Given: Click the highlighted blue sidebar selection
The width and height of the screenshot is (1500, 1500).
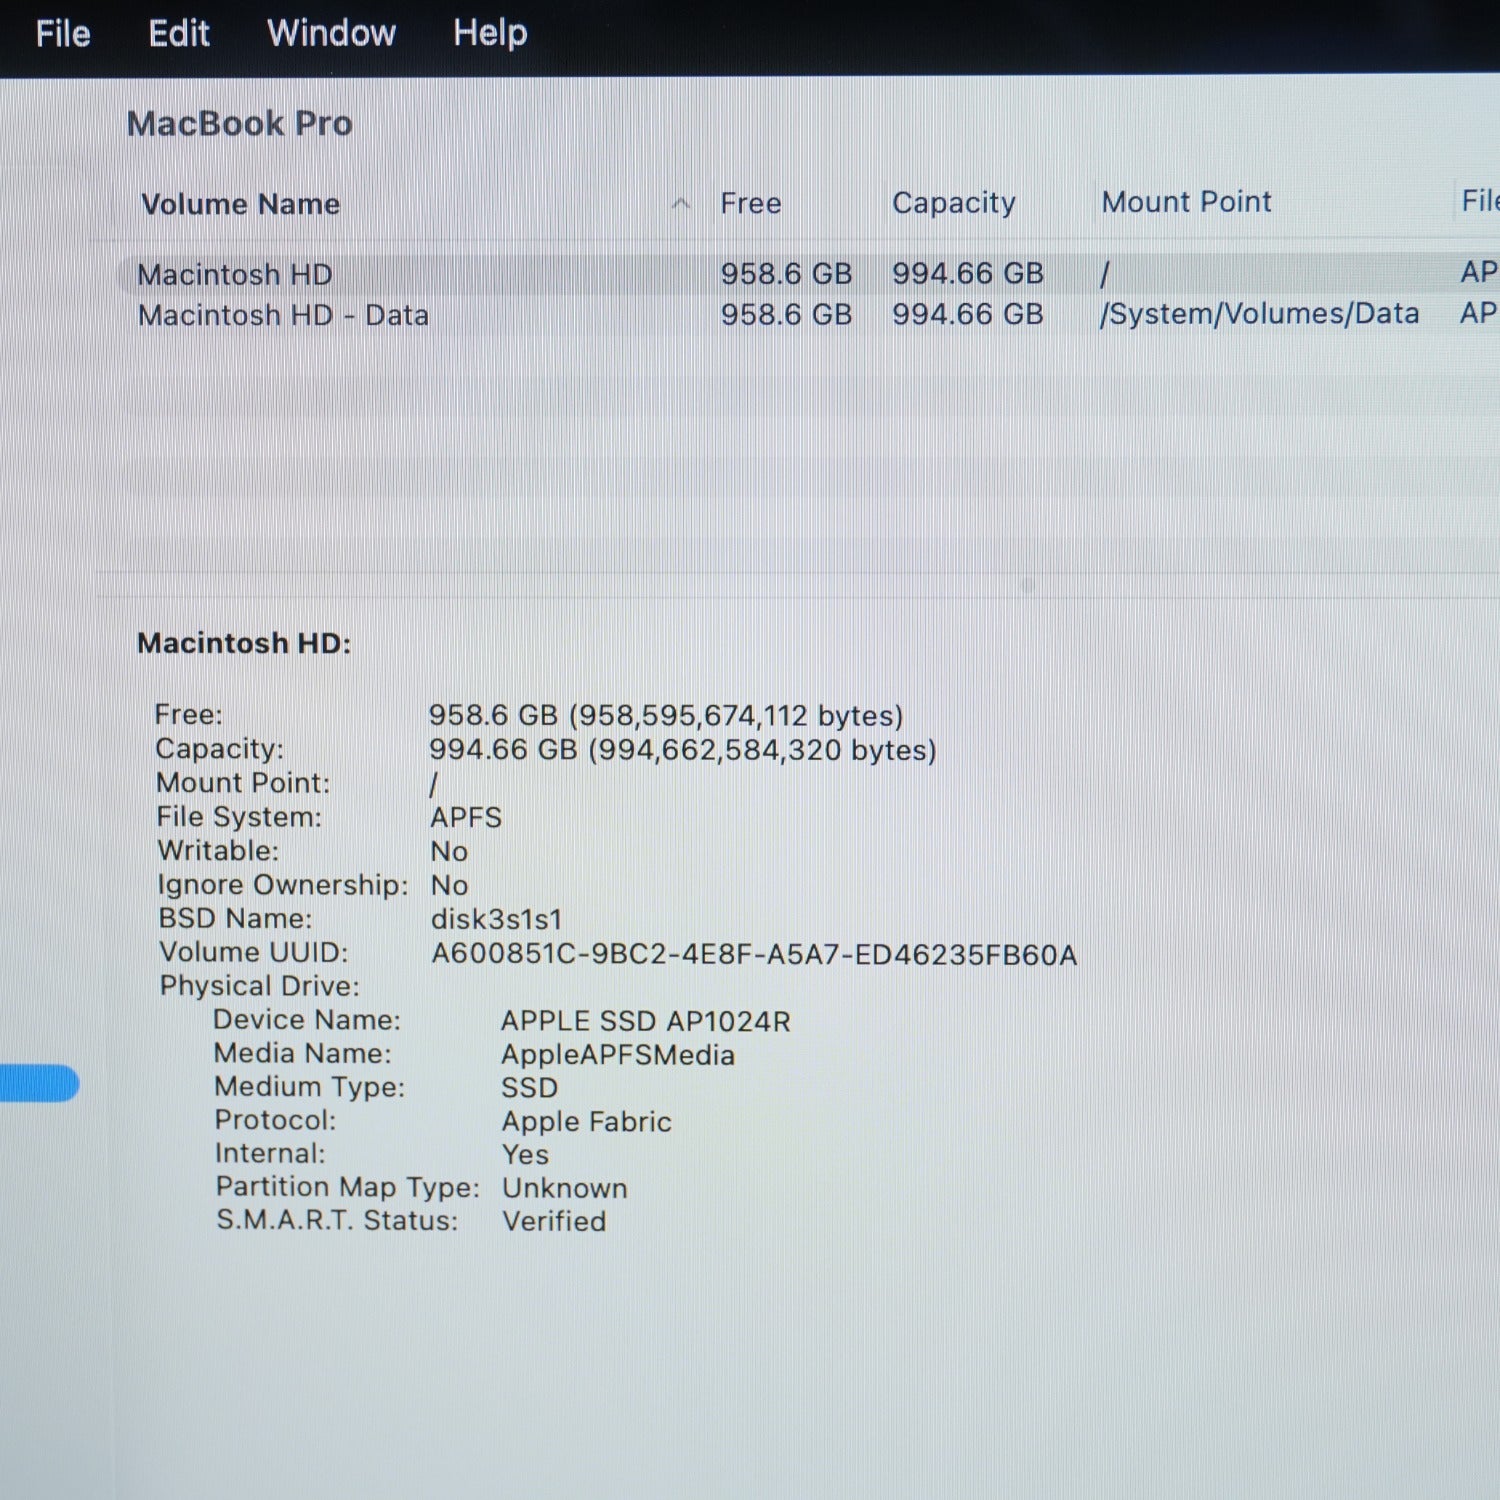Looking at the screenshot, I should point(38,1084).
